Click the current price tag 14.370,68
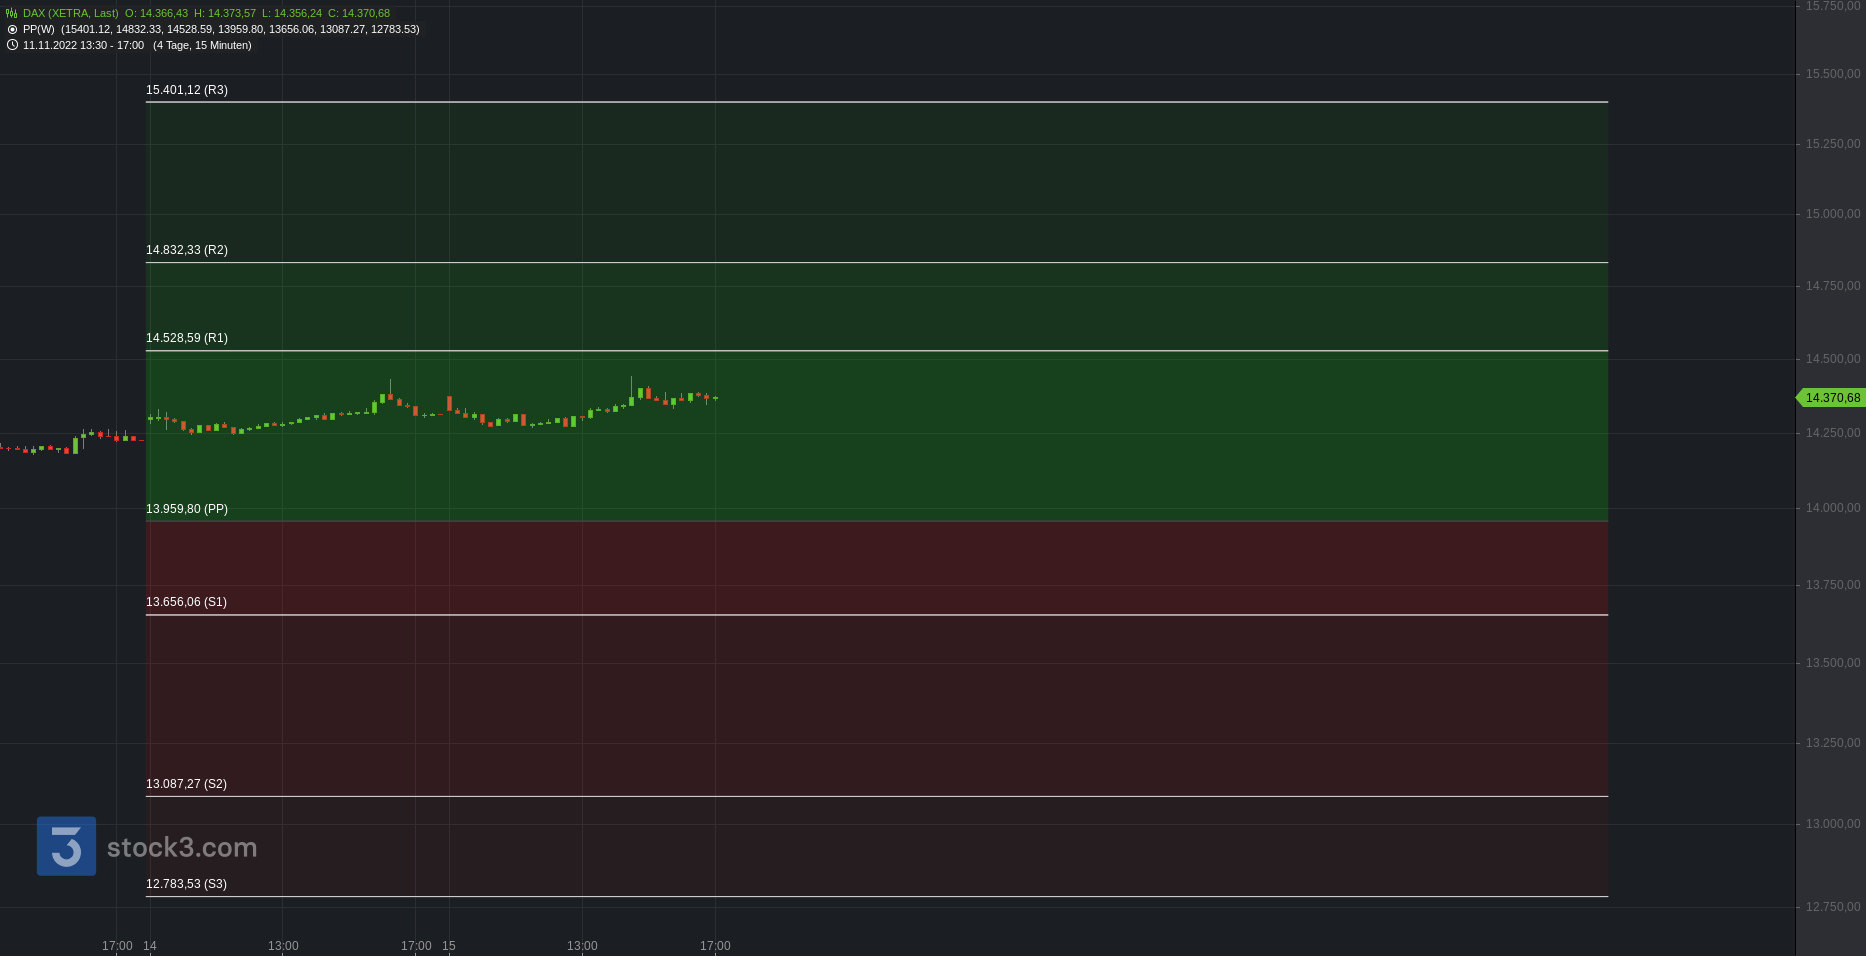The width and height of the screenshot is (1866, 956). coord(1831,398)
